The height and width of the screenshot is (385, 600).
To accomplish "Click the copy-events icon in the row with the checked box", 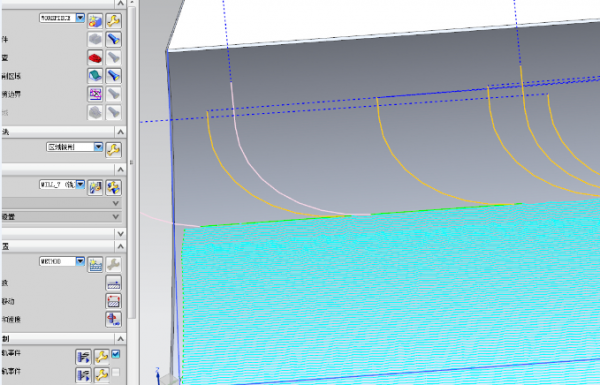I will pyautogui.click(x=83, y=357).
